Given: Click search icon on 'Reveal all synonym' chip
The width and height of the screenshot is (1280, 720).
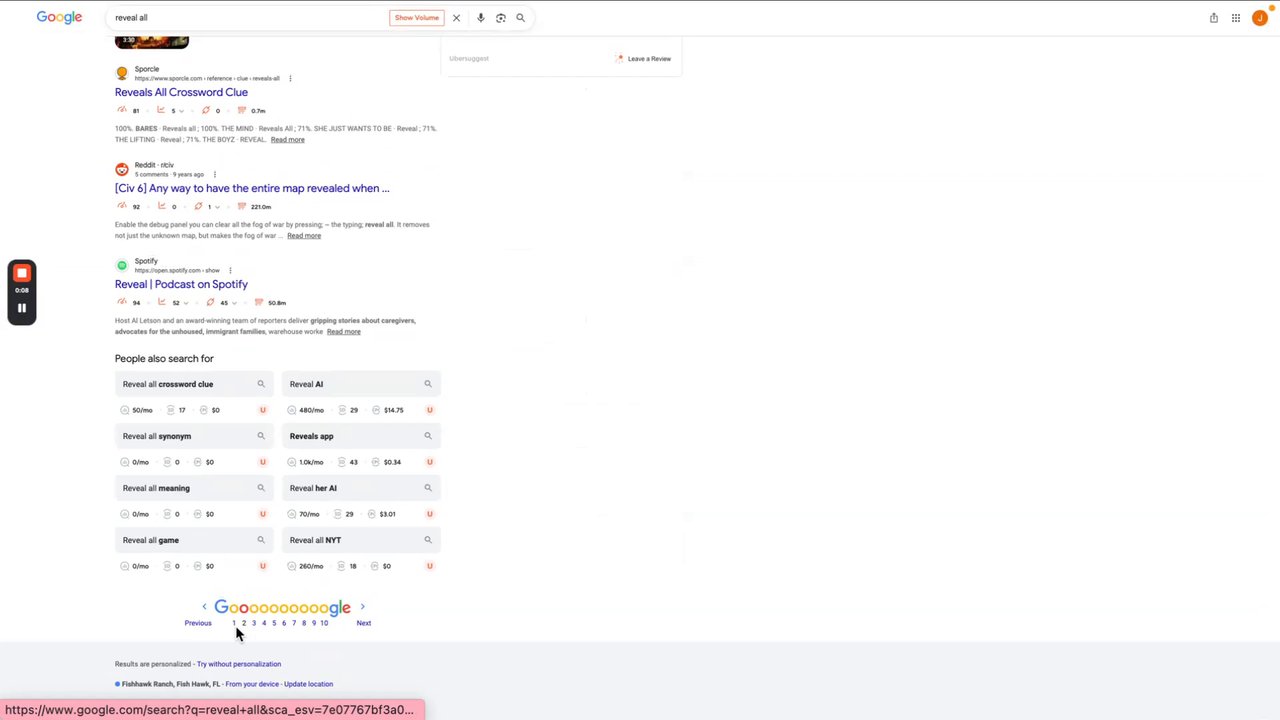Looking at the screenshot, I should [x=261, y=436].
